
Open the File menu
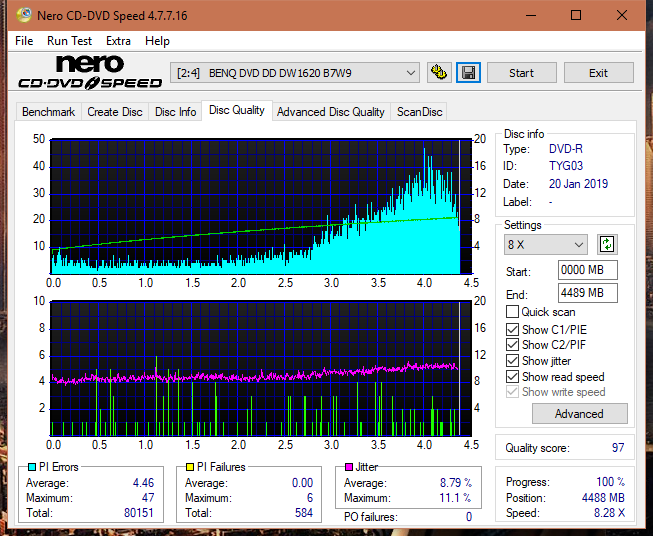(24, 41)
